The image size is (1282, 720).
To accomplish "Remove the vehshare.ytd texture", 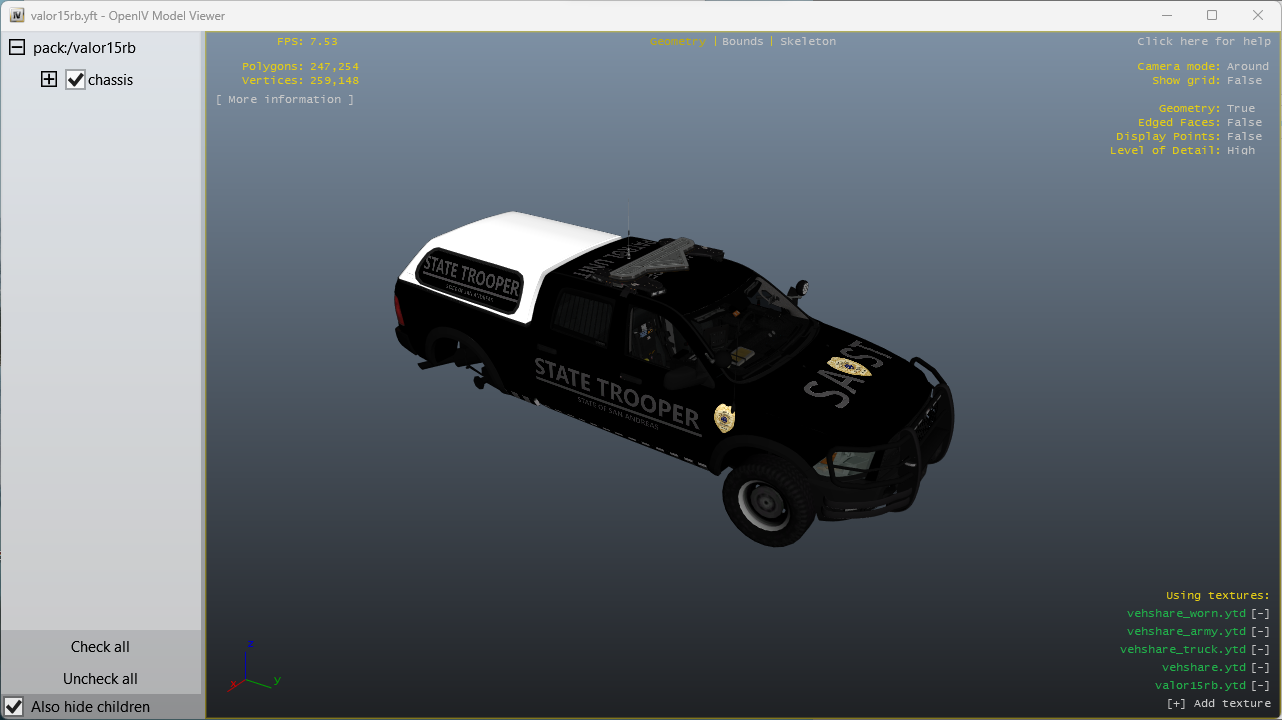I will 1260,668.
